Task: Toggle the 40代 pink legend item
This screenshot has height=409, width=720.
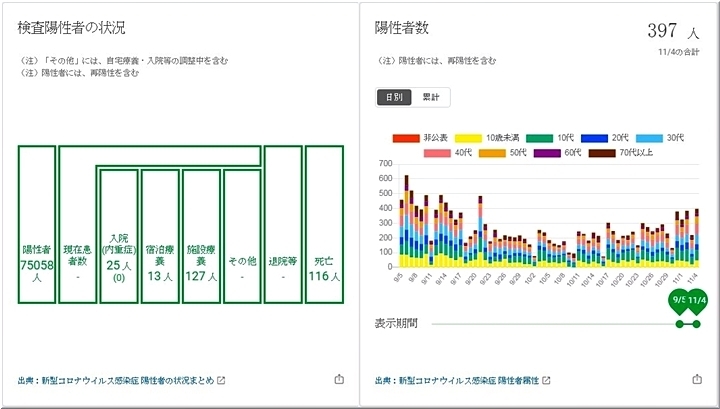Action: point(438,154)
